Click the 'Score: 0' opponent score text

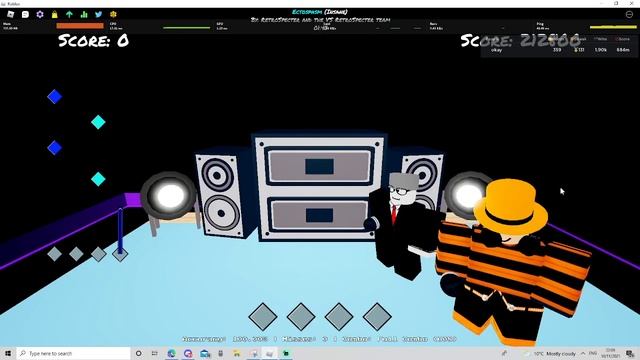tap(93, 40)
